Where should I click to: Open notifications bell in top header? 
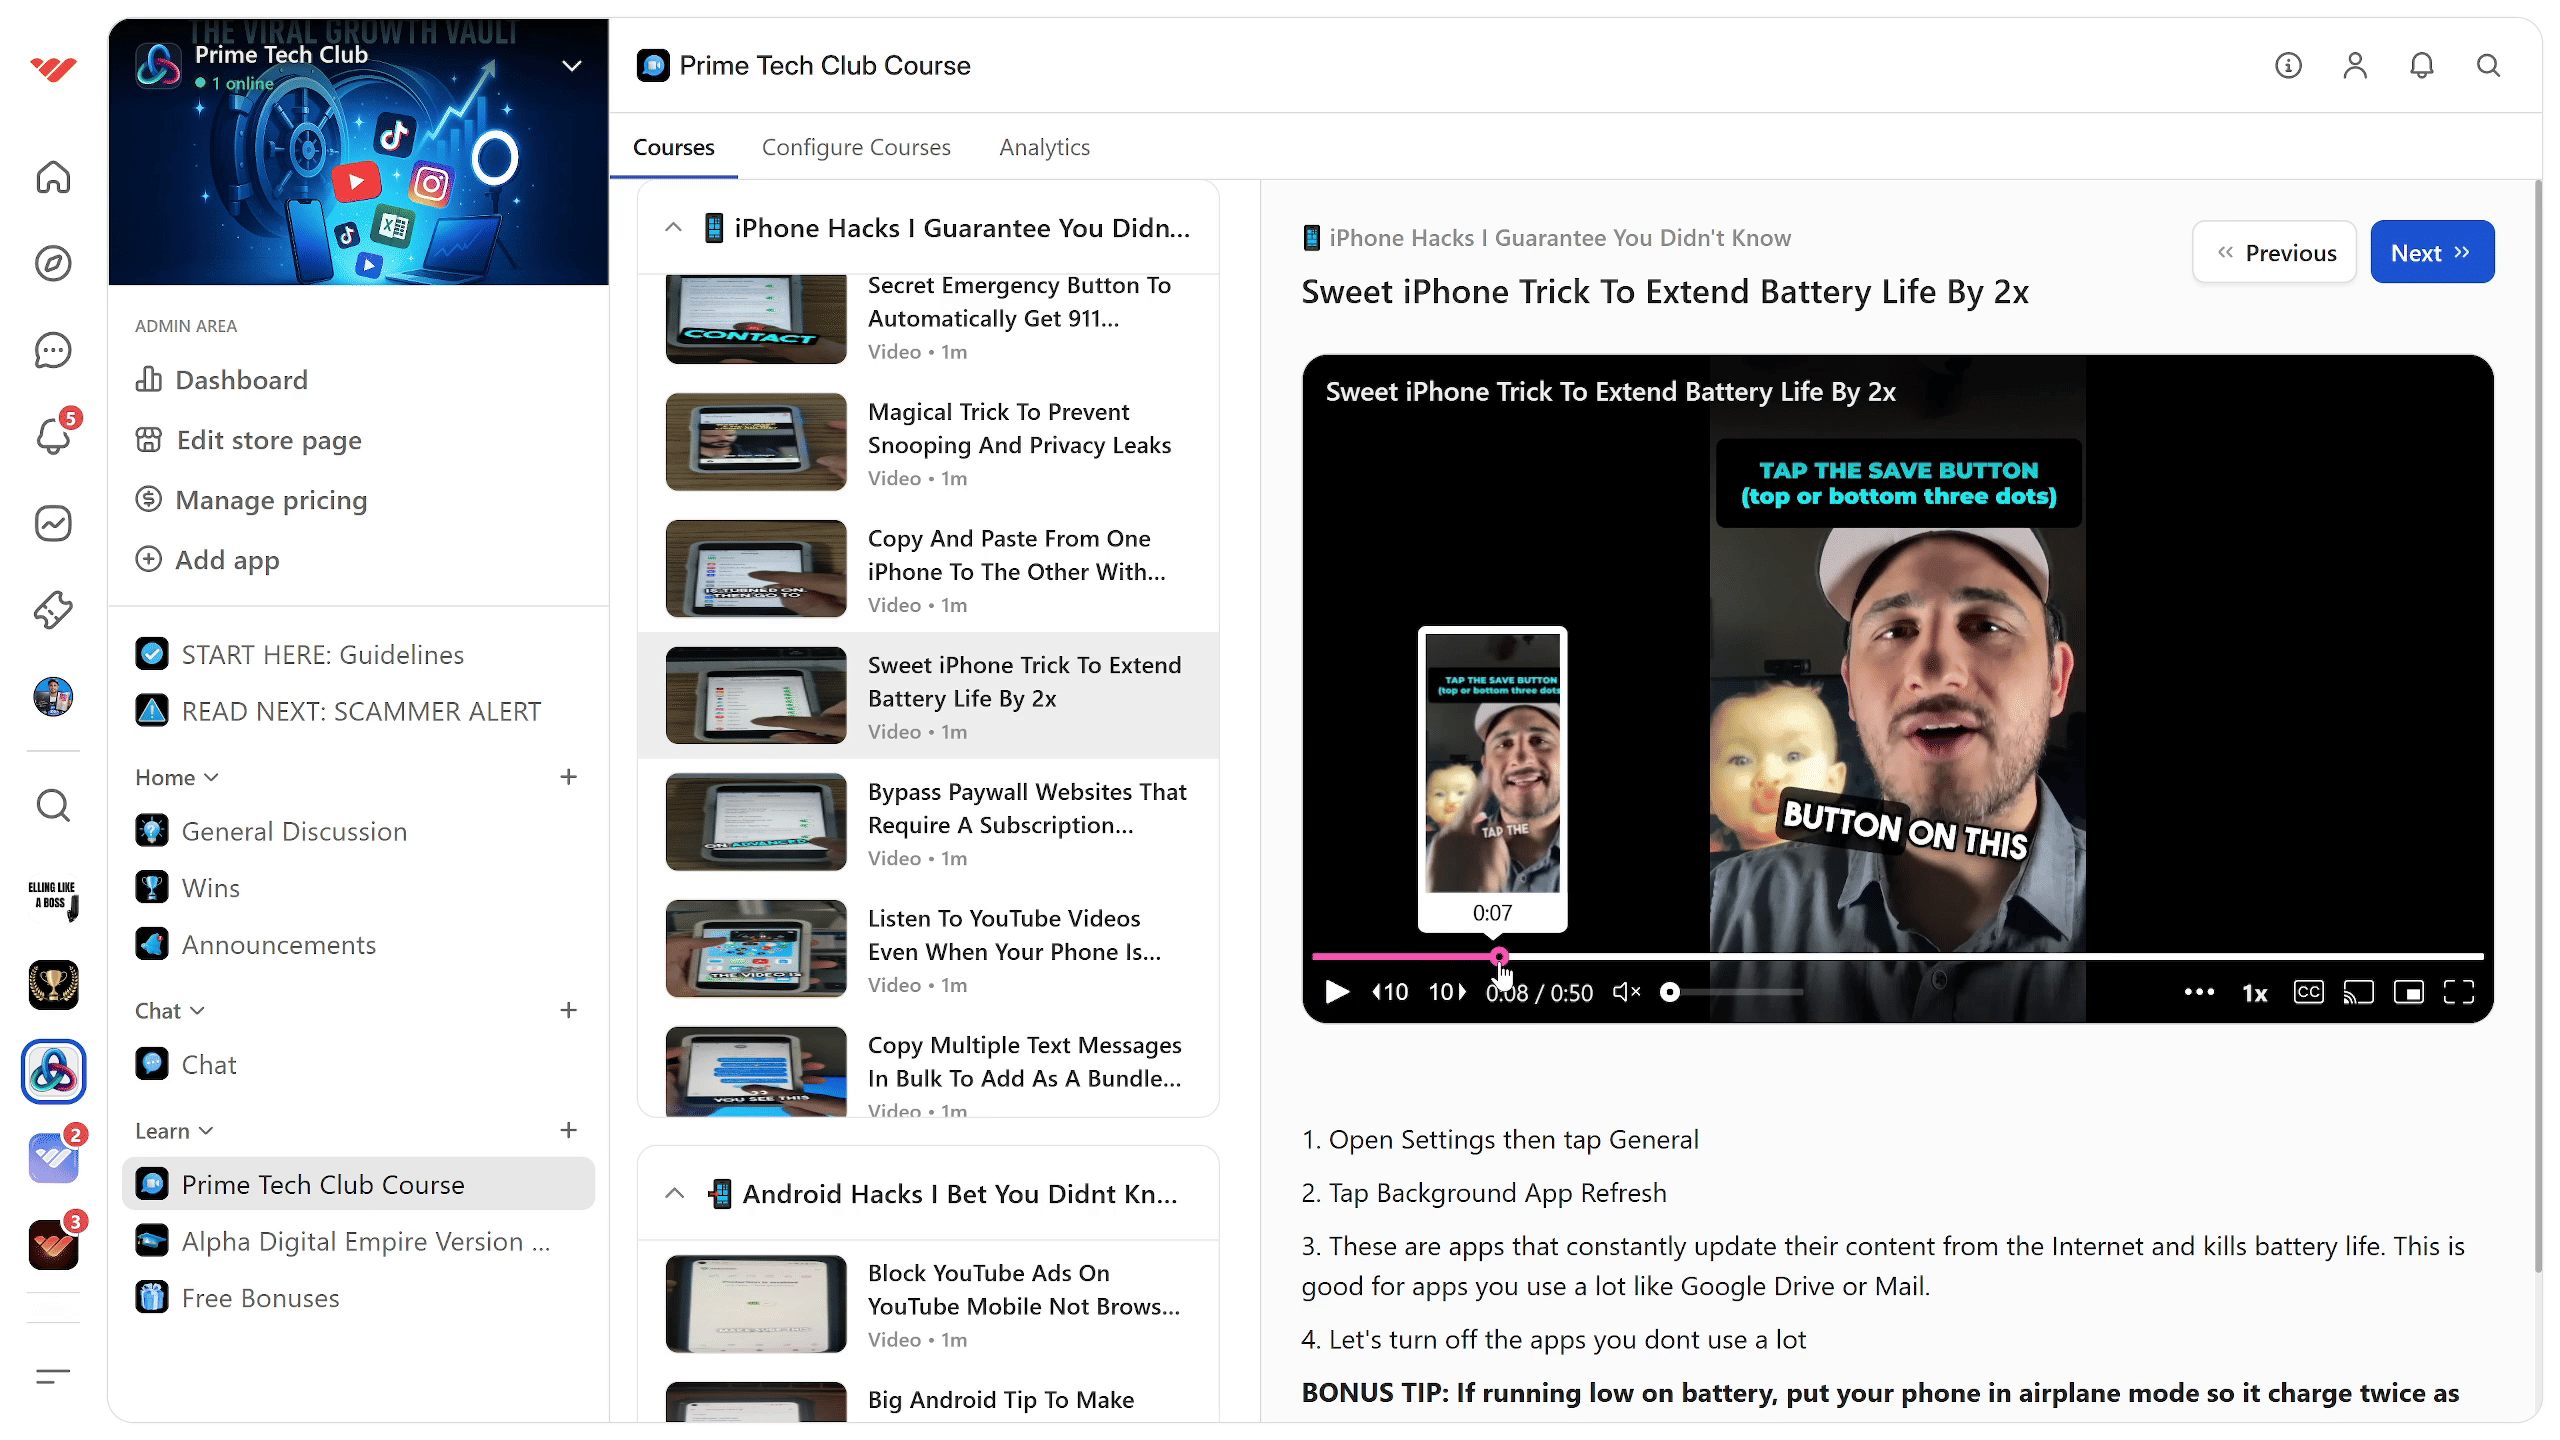tap(2421, 66)
